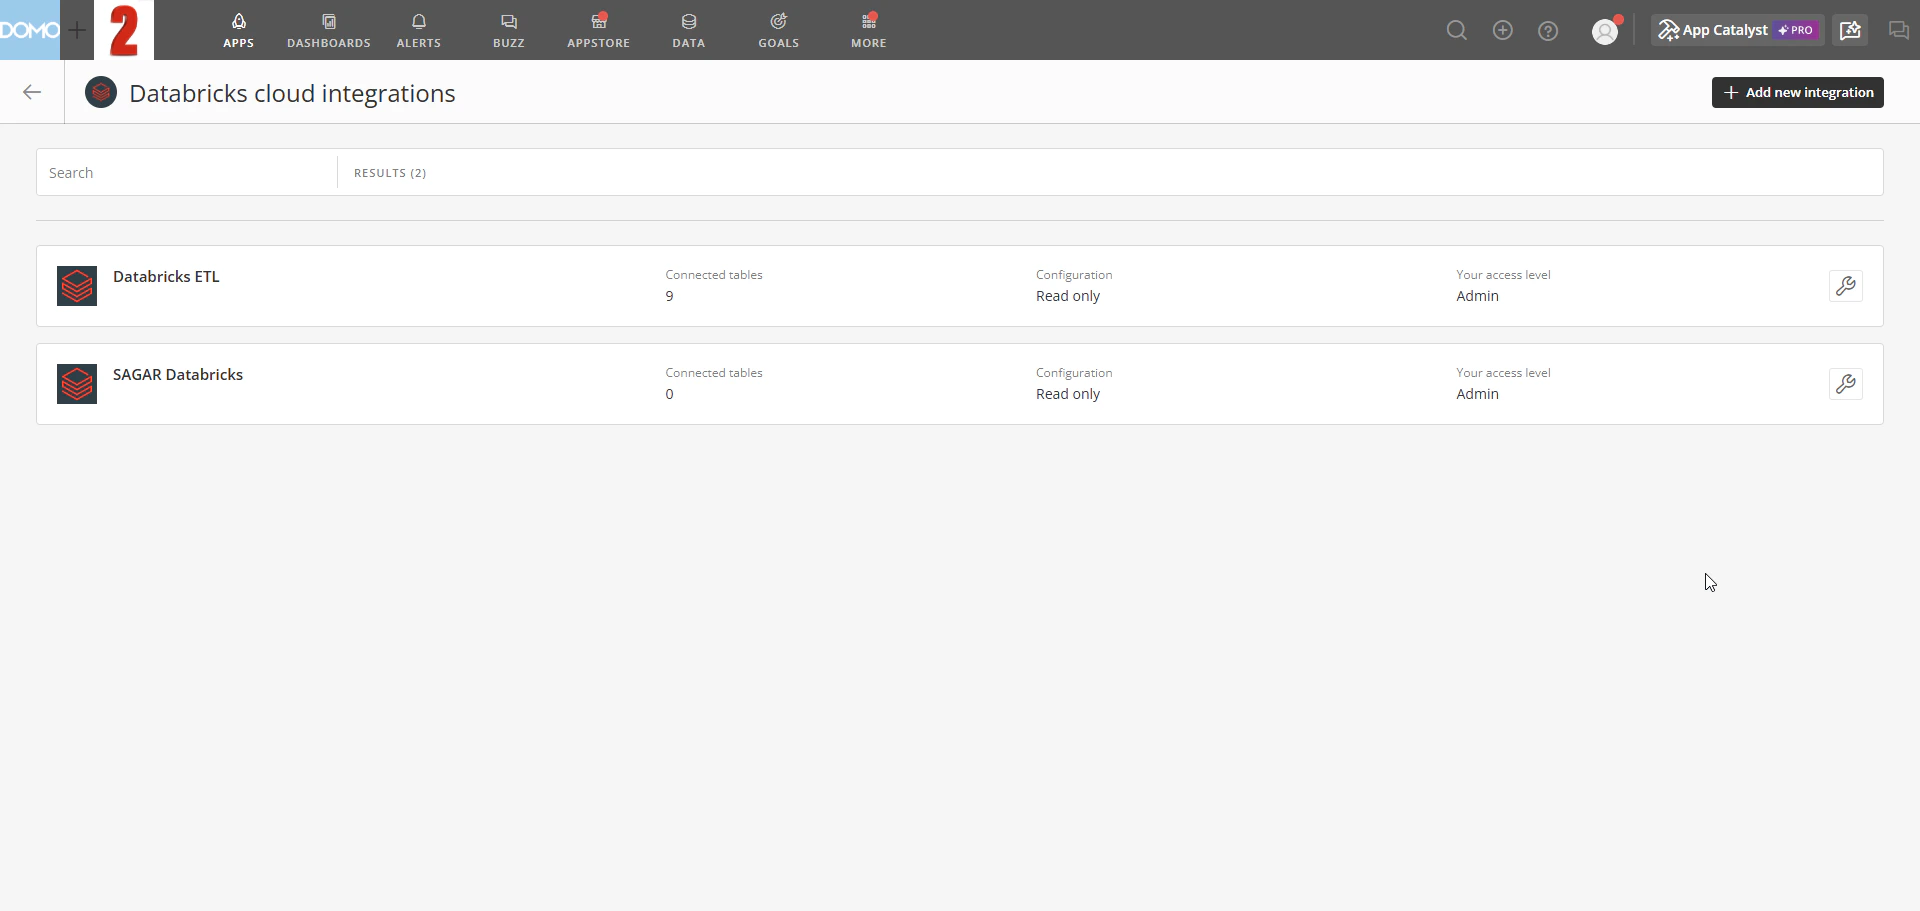Click Add new integration button
The height and width of the screenshot is (911, 1920).
(x=1797, y=92)
